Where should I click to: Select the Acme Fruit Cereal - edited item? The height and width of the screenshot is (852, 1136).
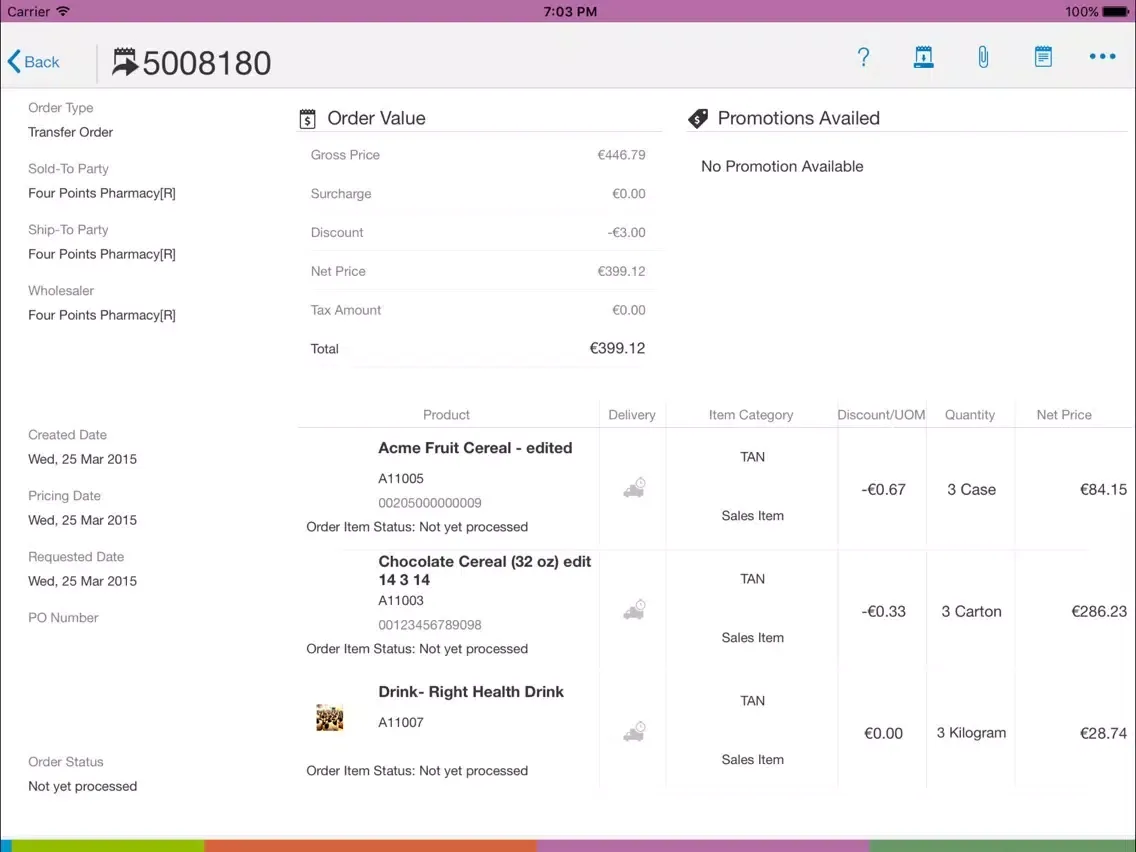475,448
